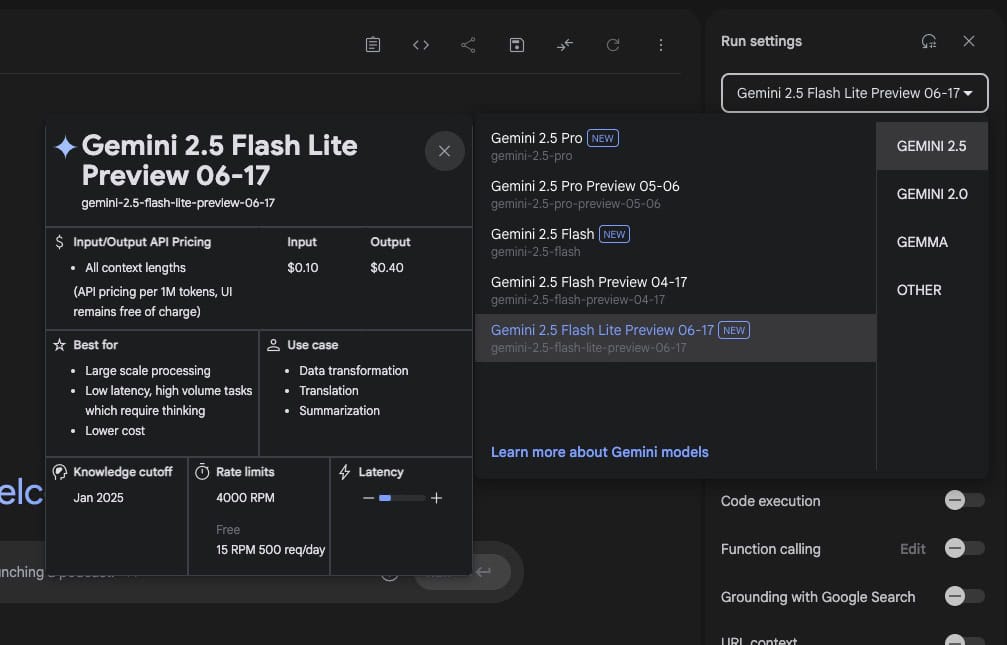The image size is (1007, 645).
Task: Enable Grounding with Google Search toggle
Action: point(964,596)
